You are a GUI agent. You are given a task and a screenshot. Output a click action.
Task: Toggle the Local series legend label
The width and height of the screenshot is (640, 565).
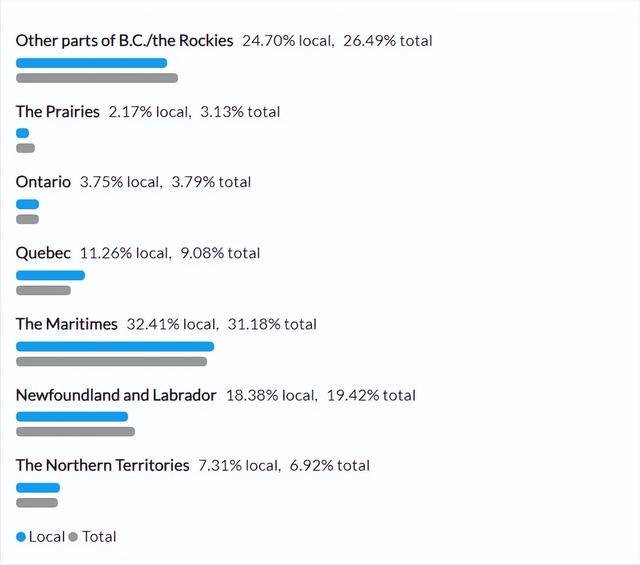click(47, 536)
